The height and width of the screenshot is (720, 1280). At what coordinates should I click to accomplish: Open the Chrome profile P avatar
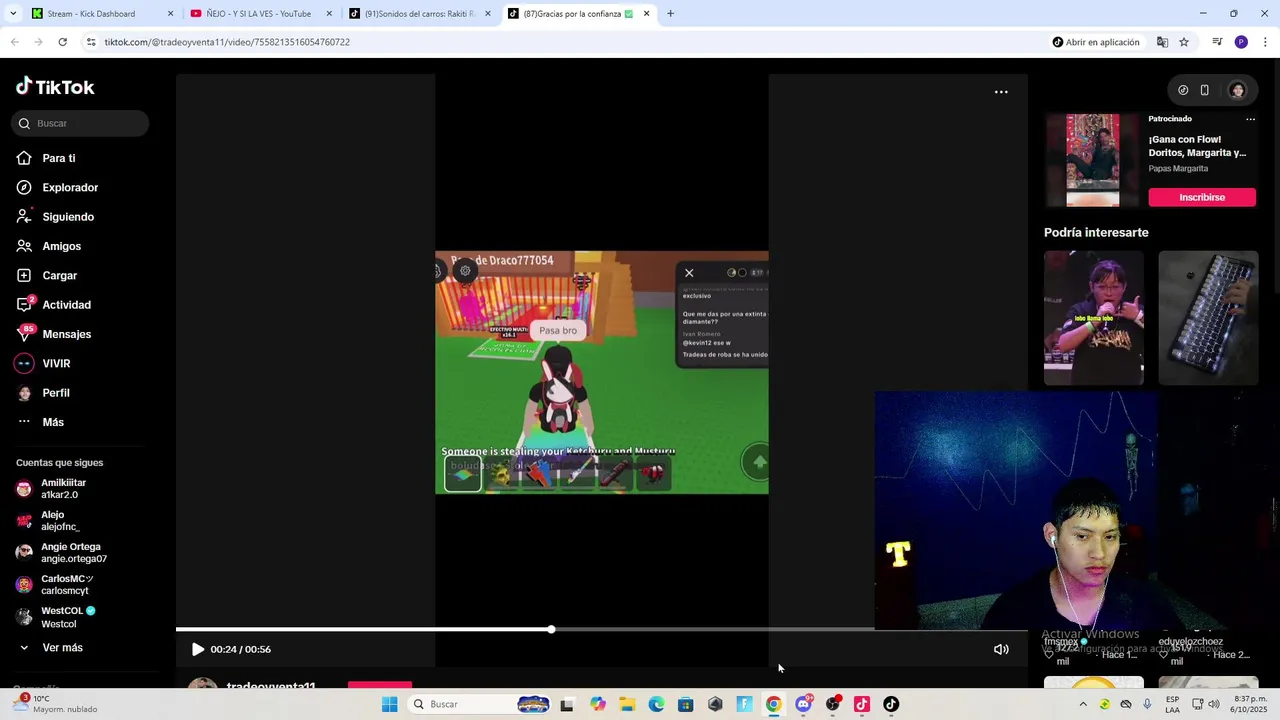(1241, 42)
